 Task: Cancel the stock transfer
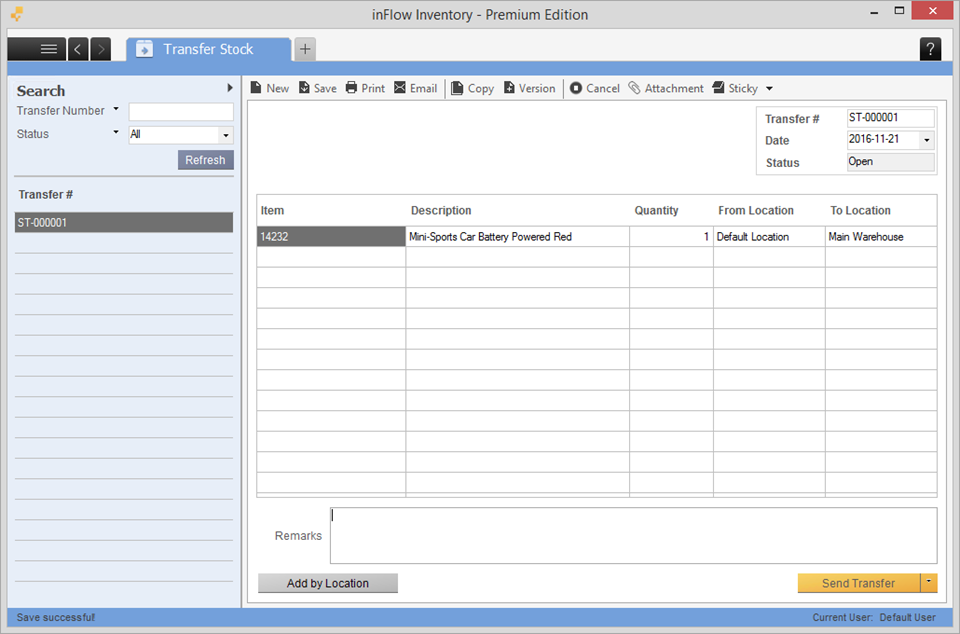coord(594,88)
